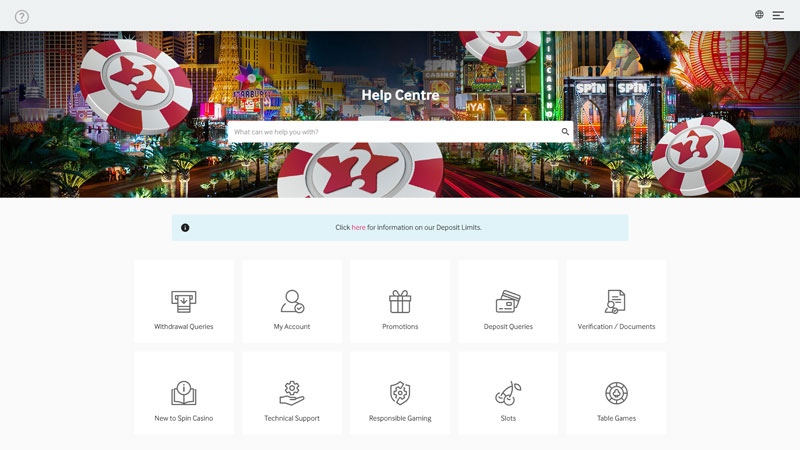The image size is (800, 450).
Task: Select the Promotions gift box icon
Action: pos(400,301)
